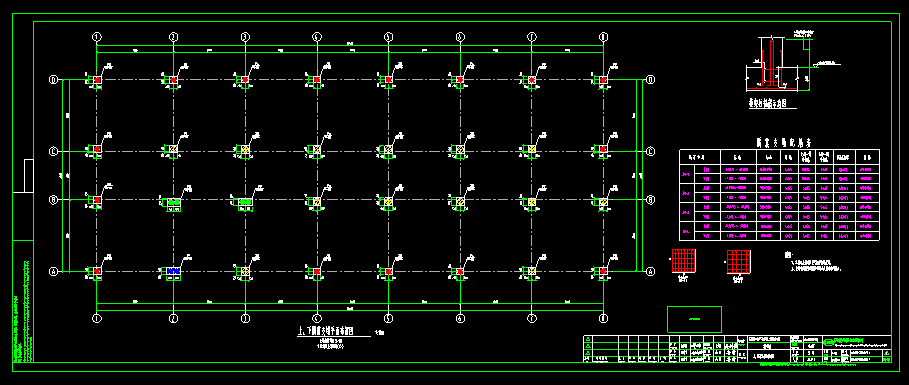Click the green company logo in title block
This screenshot has width=909, height=385.
point(828,342)
